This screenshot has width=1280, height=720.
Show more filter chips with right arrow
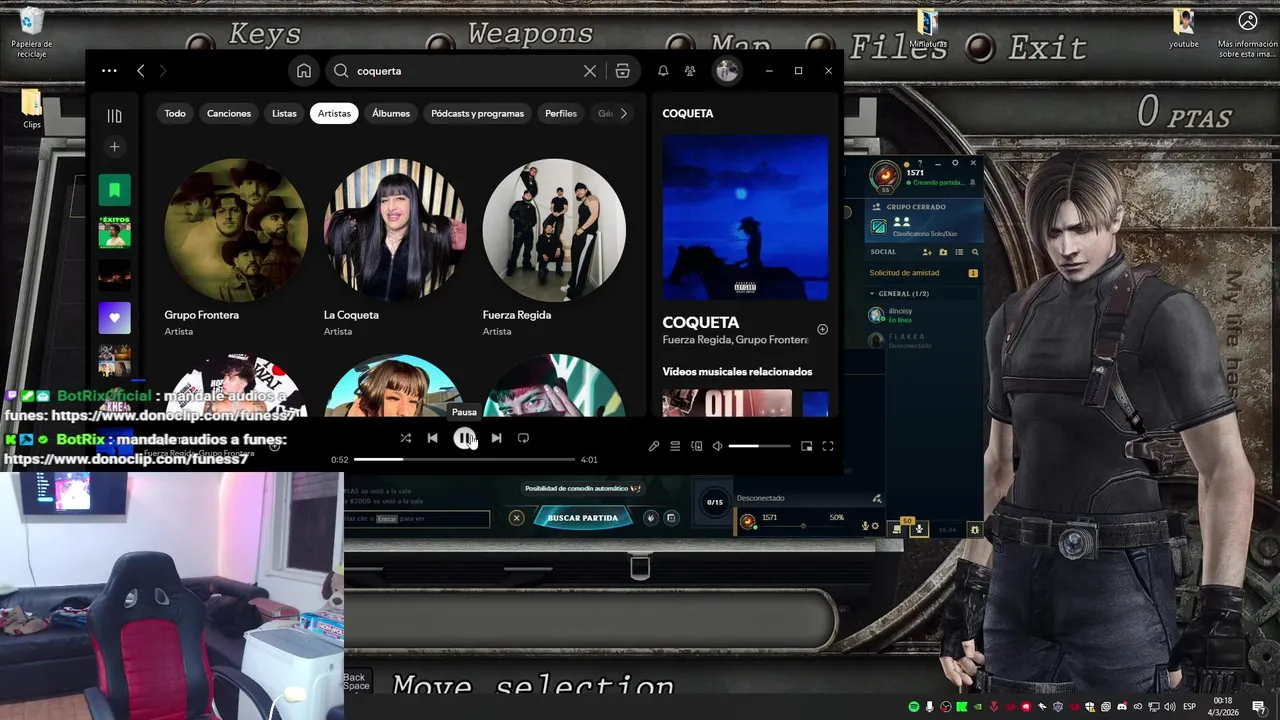coord(623,113)
